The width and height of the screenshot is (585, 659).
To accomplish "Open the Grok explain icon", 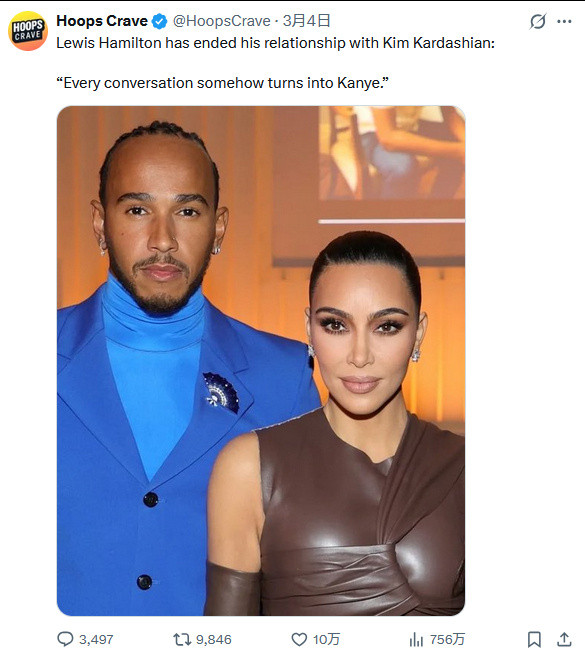I will tap(538, 21).
